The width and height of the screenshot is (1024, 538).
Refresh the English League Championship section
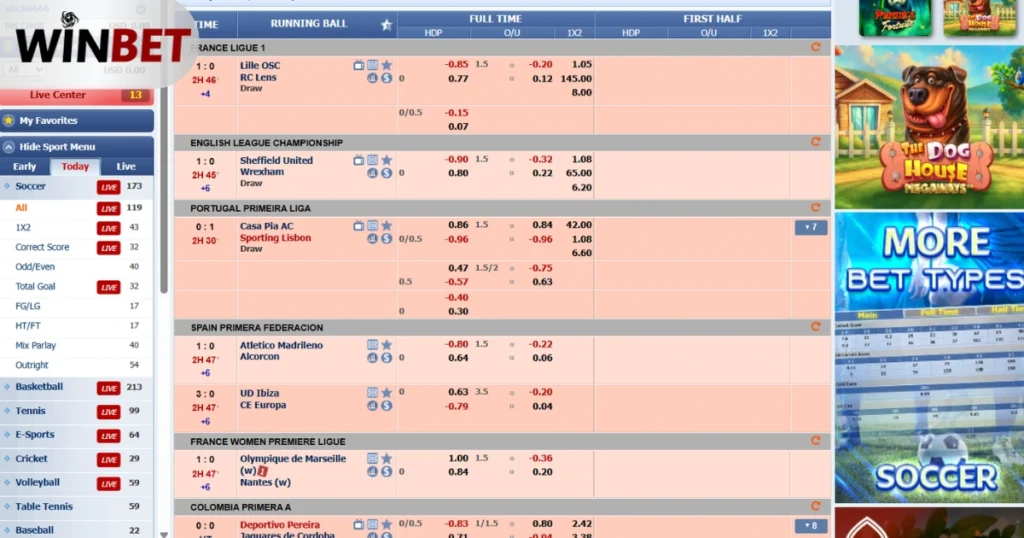816,142
